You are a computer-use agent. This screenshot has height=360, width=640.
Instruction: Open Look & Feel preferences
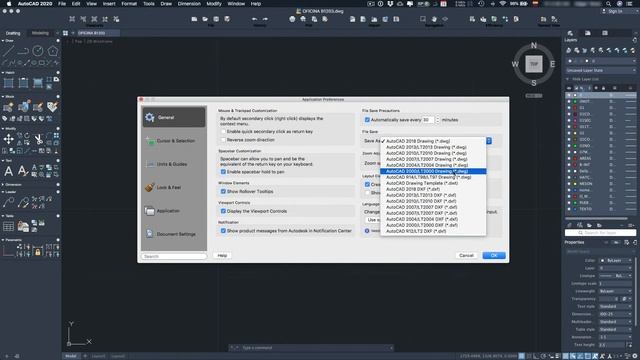tap(173, 187)
